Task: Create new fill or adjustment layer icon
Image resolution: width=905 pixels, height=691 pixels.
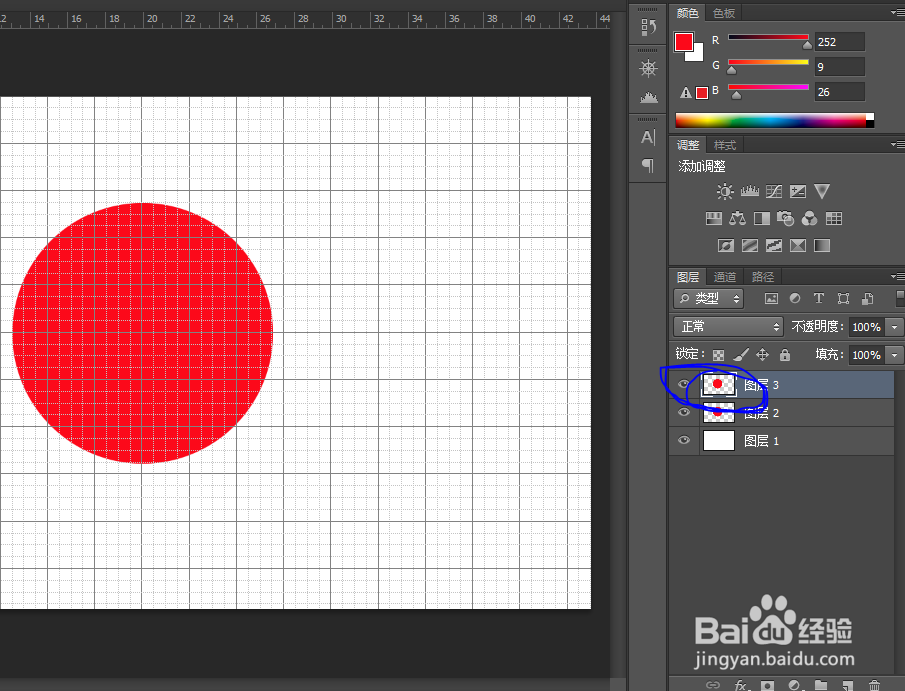Action: coord(794,685)
